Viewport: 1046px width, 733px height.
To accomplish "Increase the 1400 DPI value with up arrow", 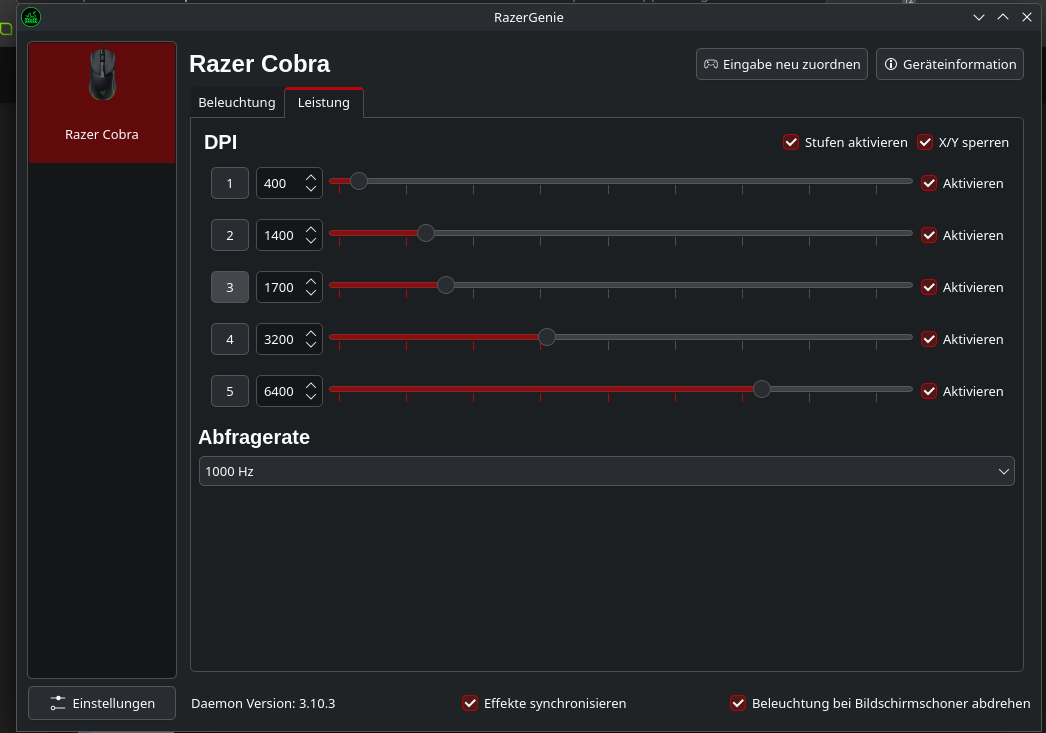I will click(x=311, y=229).
